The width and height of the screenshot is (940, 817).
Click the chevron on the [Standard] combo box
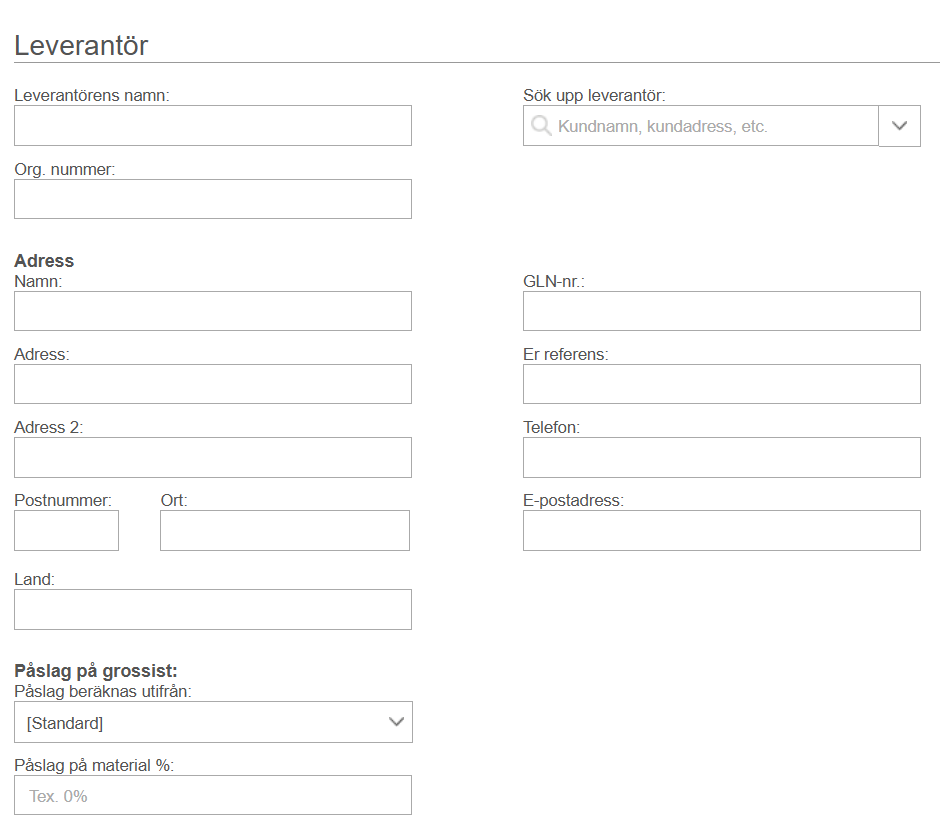click(397, 722)
